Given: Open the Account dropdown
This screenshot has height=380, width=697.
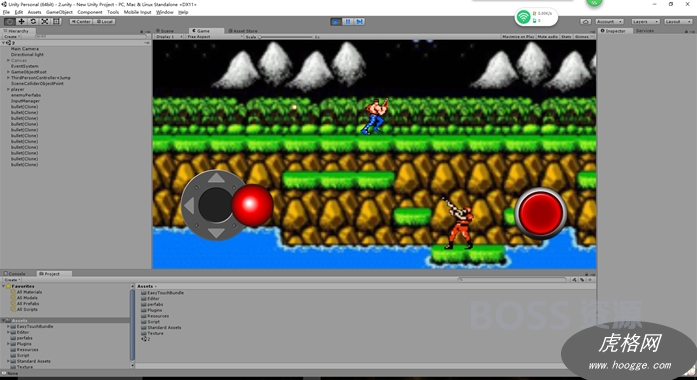Looking at the screenshot, I should (x=609, y=21).
